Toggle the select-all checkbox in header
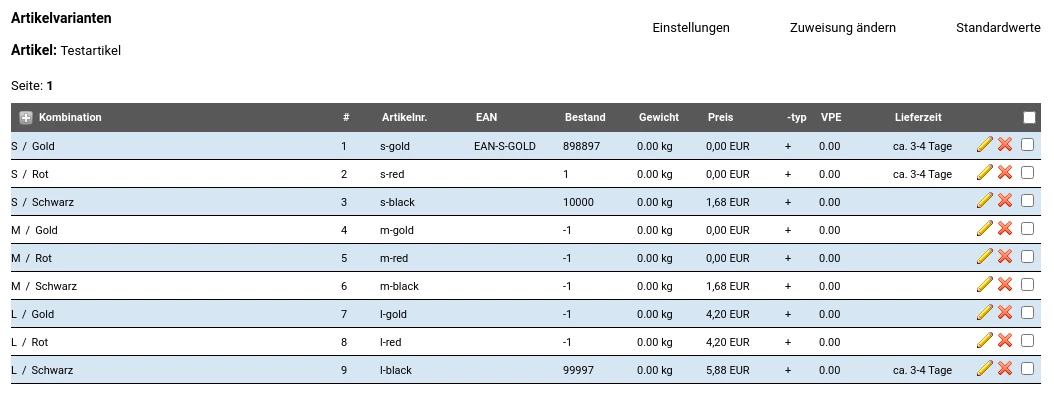Image resolution: width=1054 pixels, height=393 pixels. (1029, 118)
